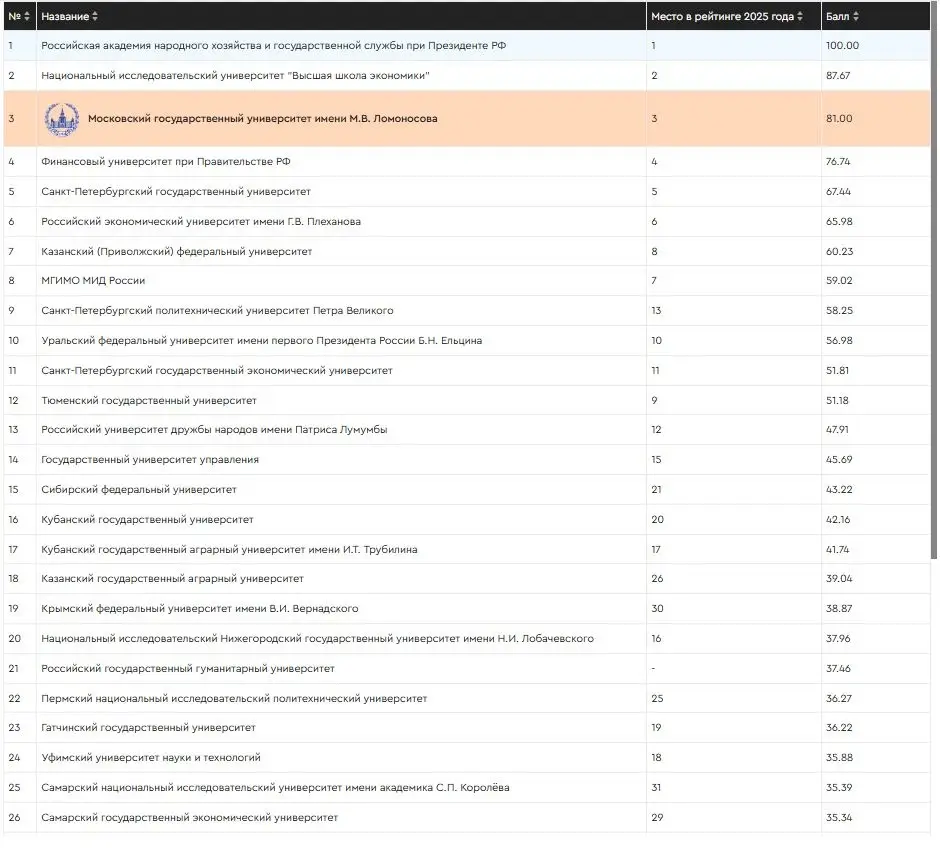940x852 pixels.
Task: Click Финансовый университет при Правительстве РФ
Action: [165, 162]
